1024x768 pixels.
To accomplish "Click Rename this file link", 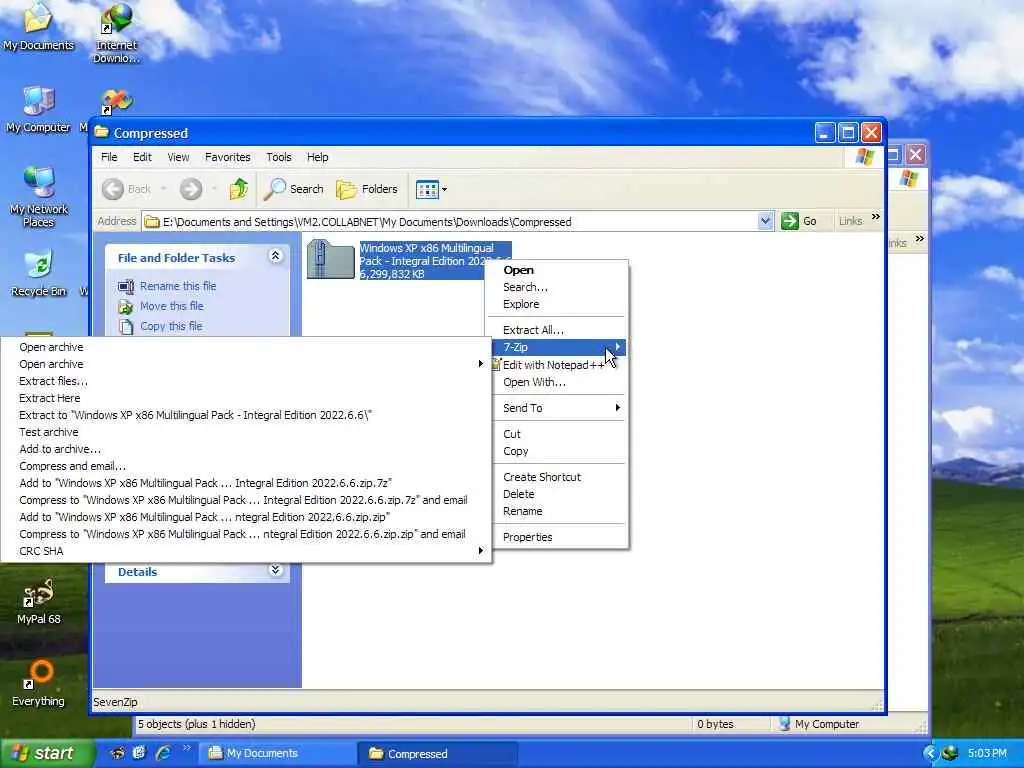I will [178, 286].
